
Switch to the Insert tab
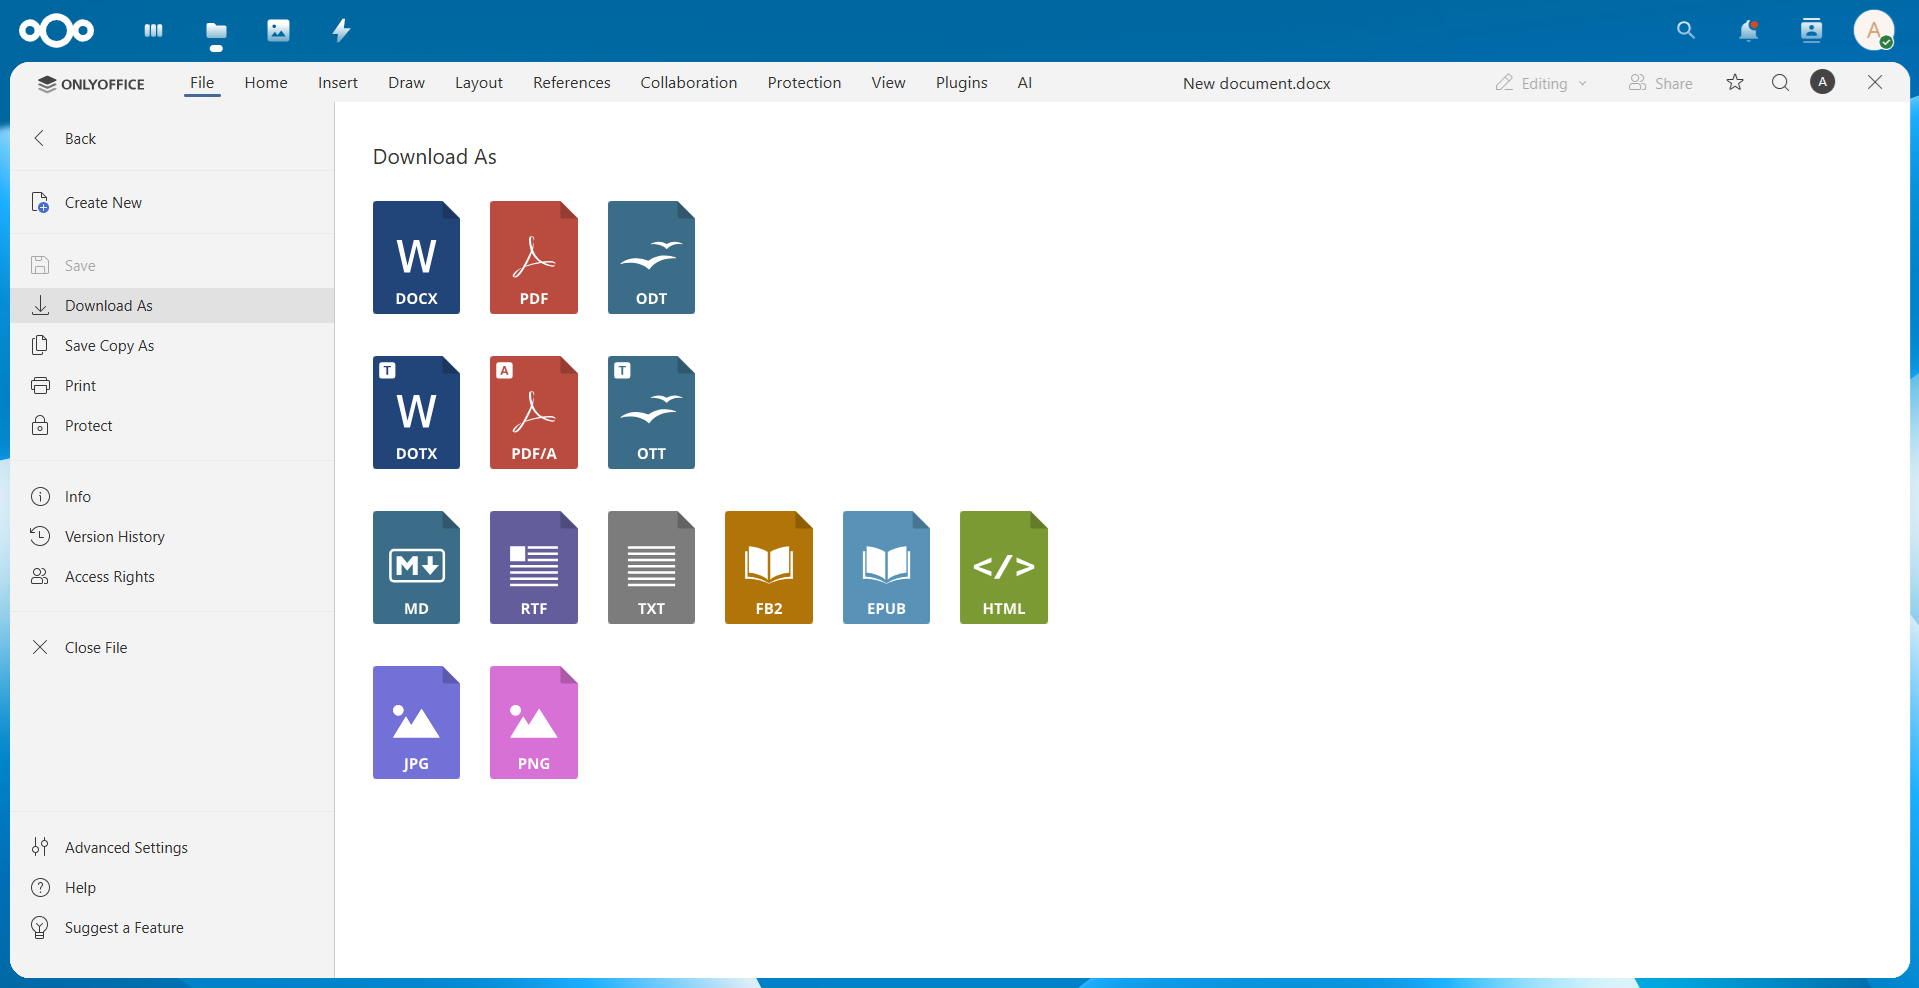coord(337,82)
